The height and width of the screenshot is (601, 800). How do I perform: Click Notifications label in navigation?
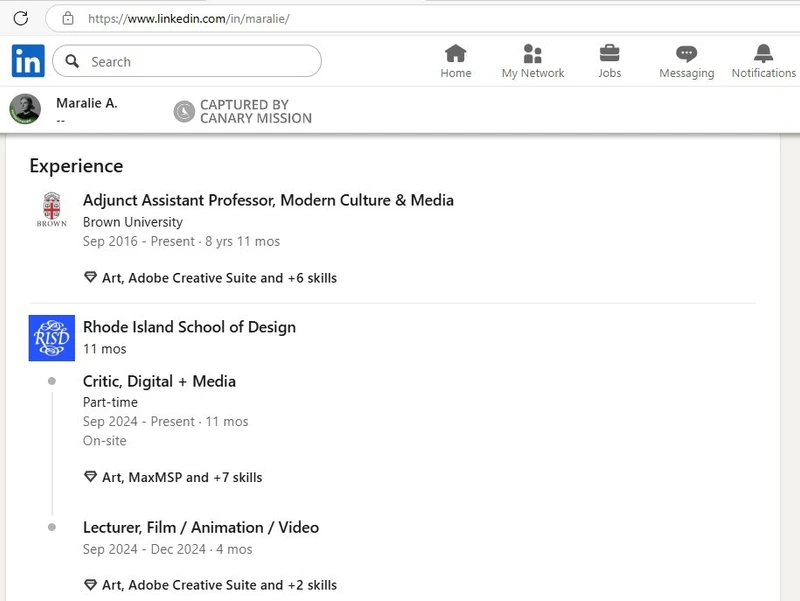(763, 73)
